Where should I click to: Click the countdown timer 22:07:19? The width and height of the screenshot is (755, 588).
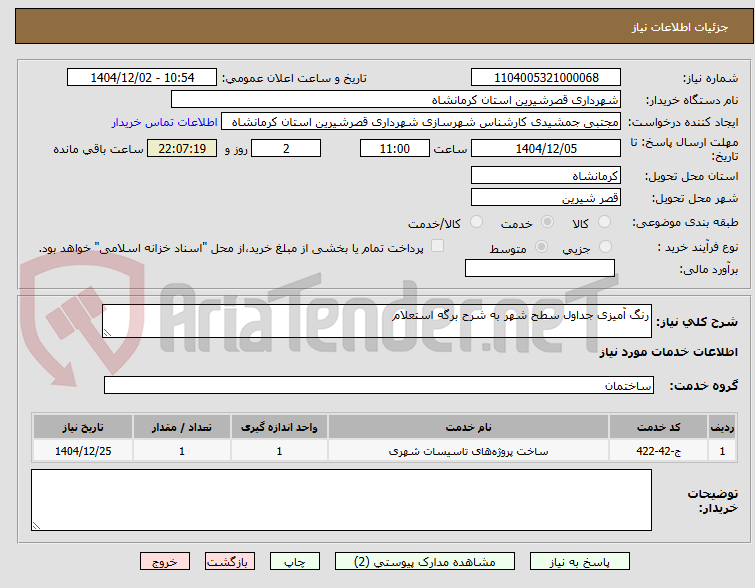click(182, 148)
